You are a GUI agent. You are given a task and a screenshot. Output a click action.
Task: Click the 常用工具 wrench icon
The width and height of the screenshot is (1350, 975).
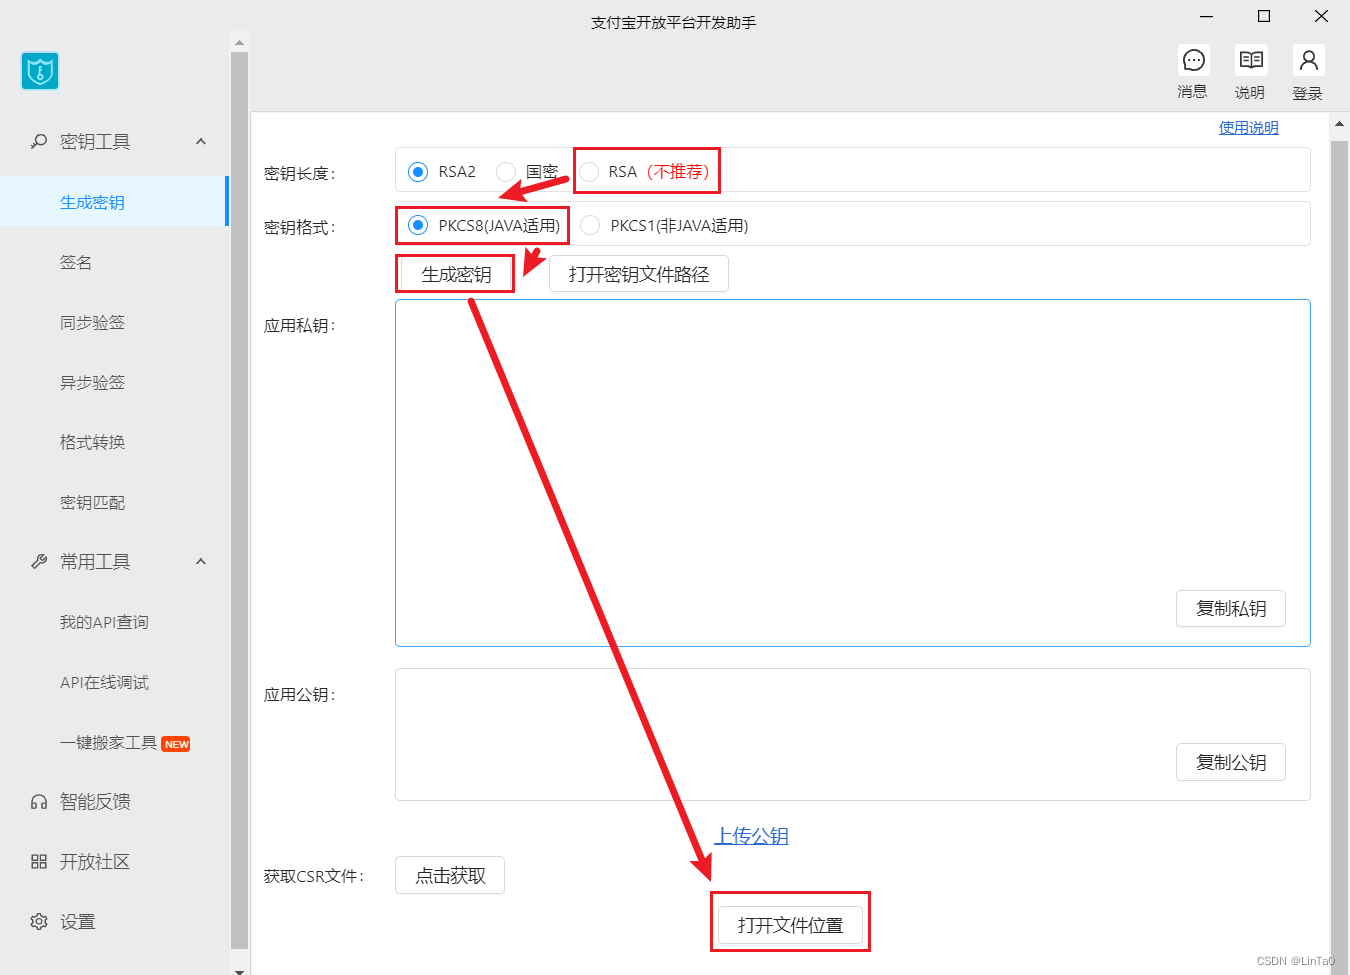(x=39, y=562)
